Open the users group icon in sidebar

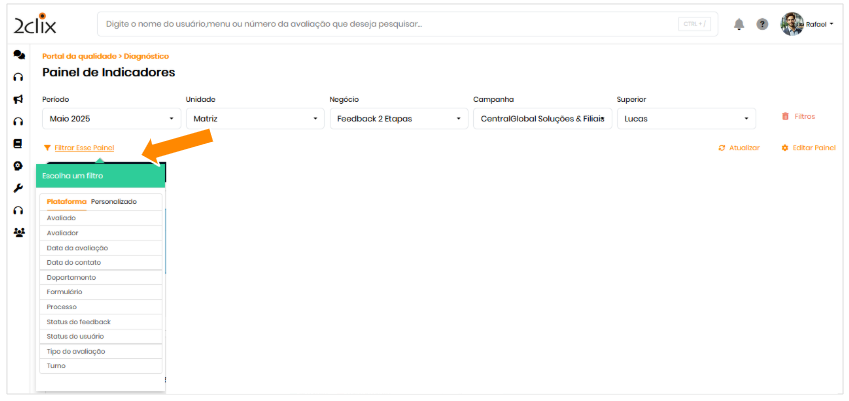tap(18, 232)
